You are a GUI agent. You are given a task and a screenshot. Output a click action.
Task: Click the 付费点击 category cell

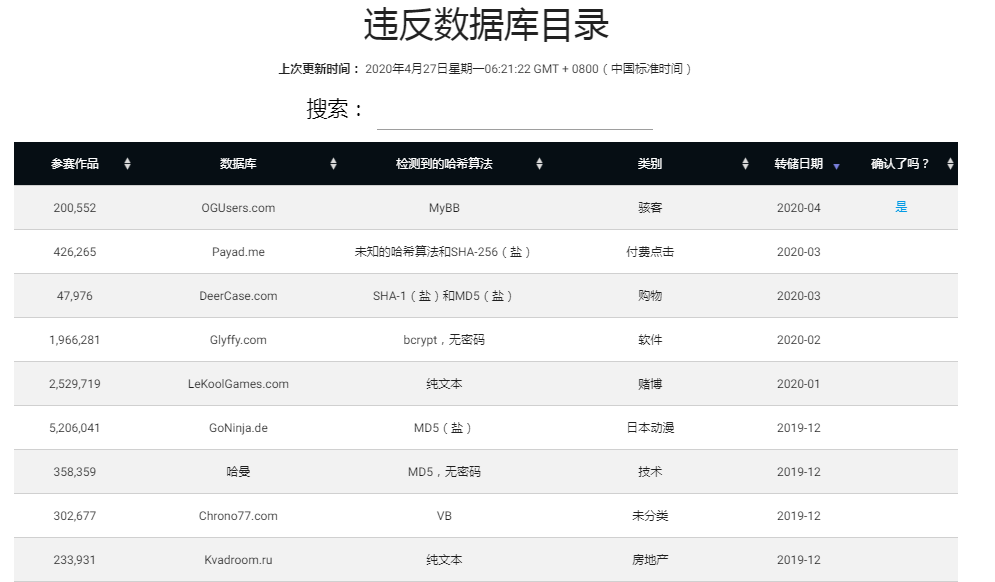coord(650,252)
